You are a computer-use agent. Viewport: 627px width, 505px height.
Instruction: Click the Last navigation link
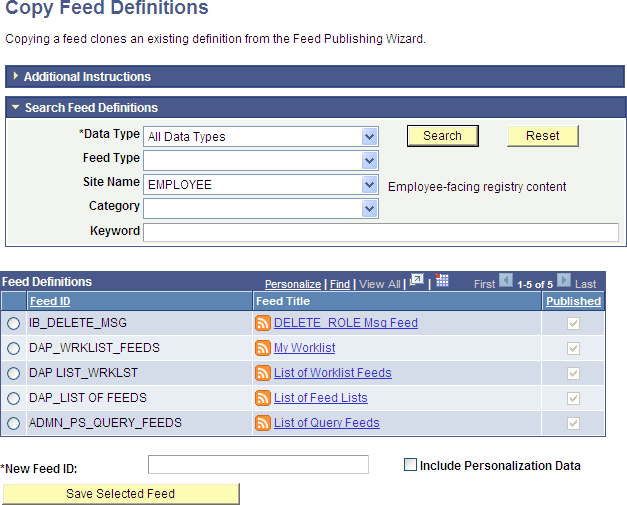click(x=585, y=284)
